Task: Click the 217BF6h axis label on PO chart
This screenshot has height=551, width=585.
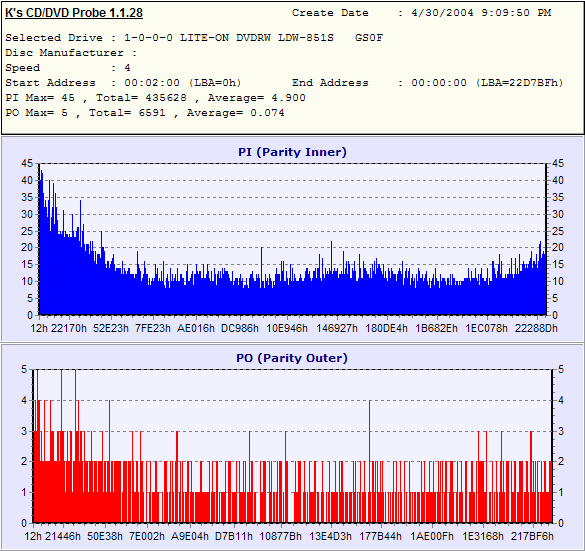Action: click(x=532, y=536)
